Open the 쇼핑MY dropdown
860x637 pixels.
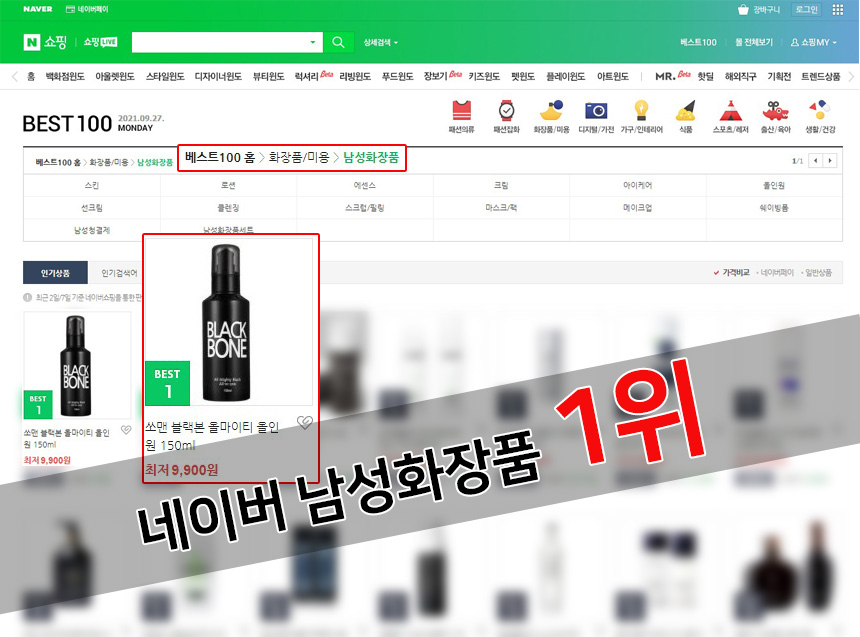click(x=813, y=42)
